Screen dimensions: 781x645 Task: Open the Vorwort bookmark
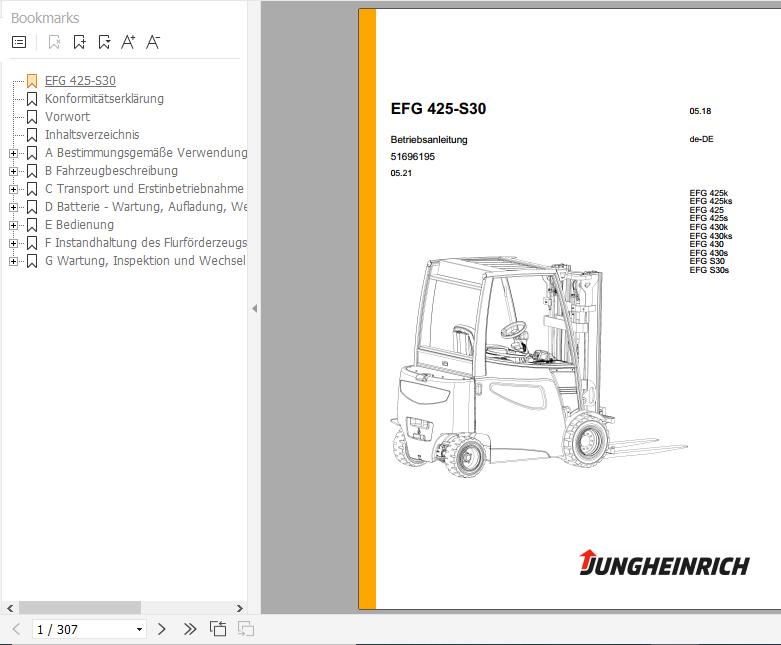click(67, 117)
